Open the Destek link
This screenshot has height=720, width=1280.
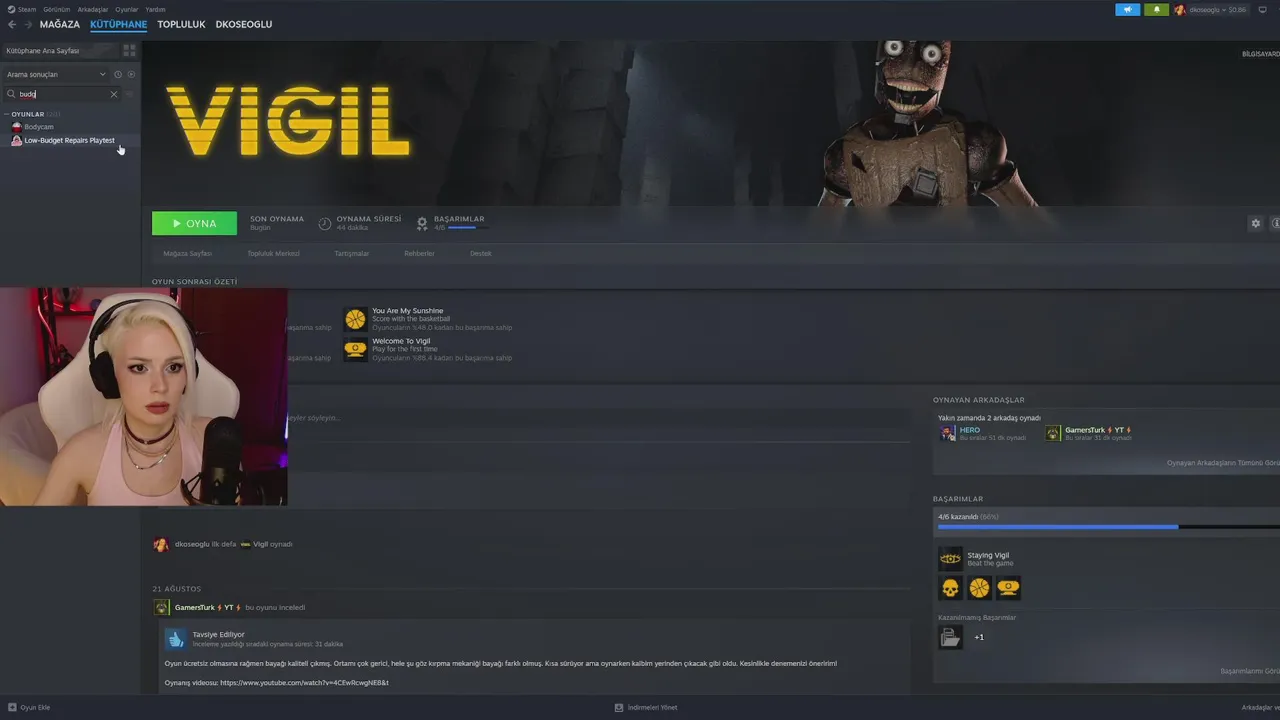(x=481, y=253)
